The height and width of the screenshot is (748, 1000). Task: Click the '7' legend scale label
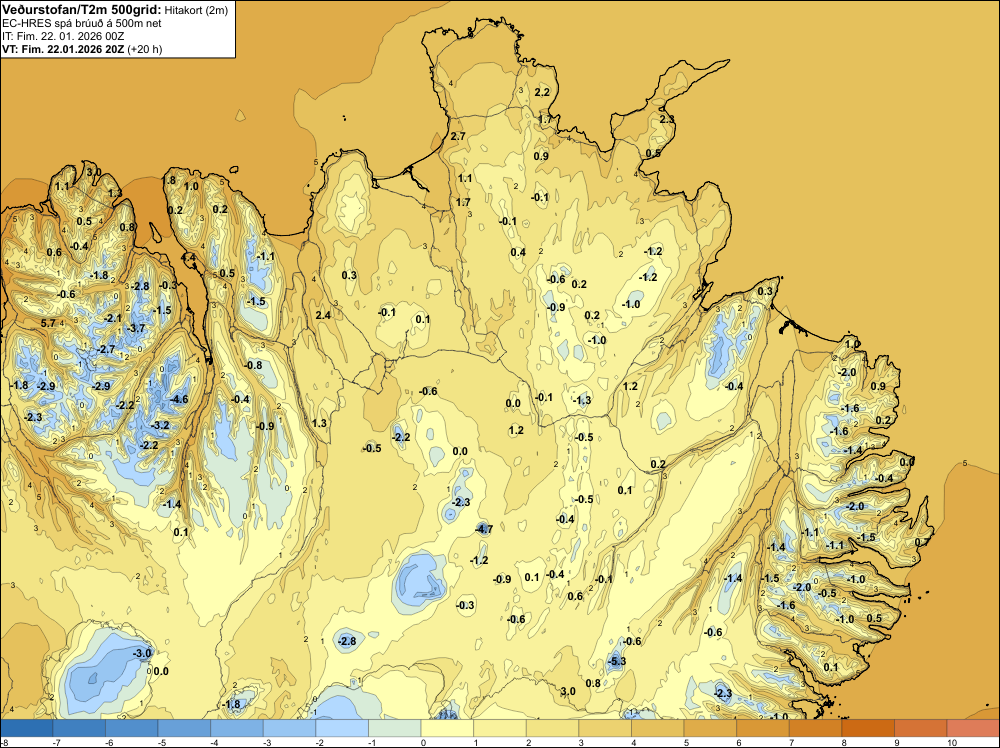[791, 742]
